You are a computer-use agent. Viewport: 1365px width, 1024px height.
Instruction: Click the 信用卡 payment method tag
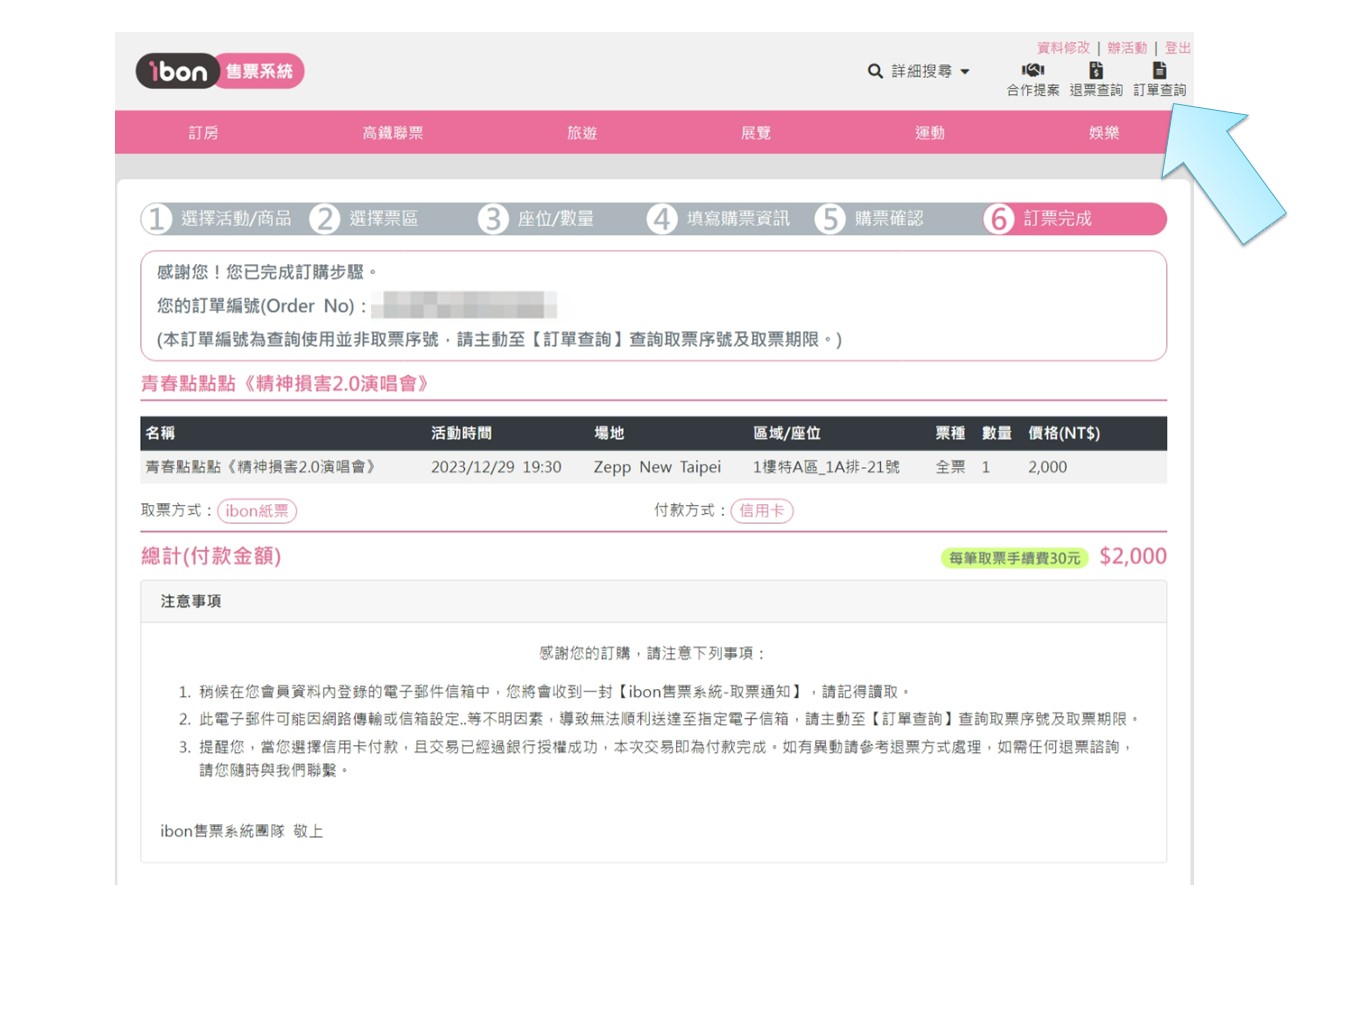(x=762, y=511)
